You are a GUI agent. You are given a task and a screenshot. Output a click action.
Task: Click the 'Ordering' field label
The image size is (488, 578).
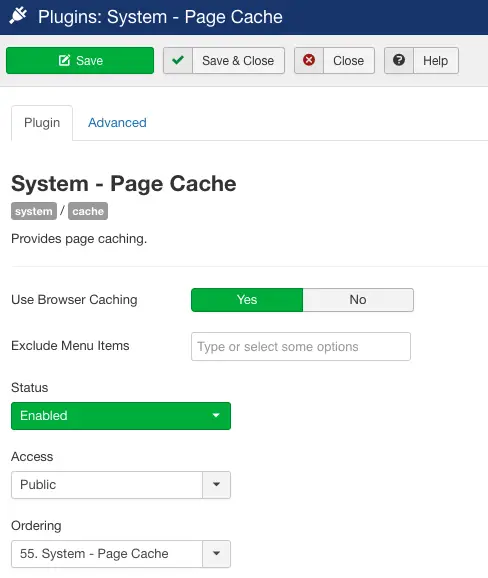(x=36, y=526)
